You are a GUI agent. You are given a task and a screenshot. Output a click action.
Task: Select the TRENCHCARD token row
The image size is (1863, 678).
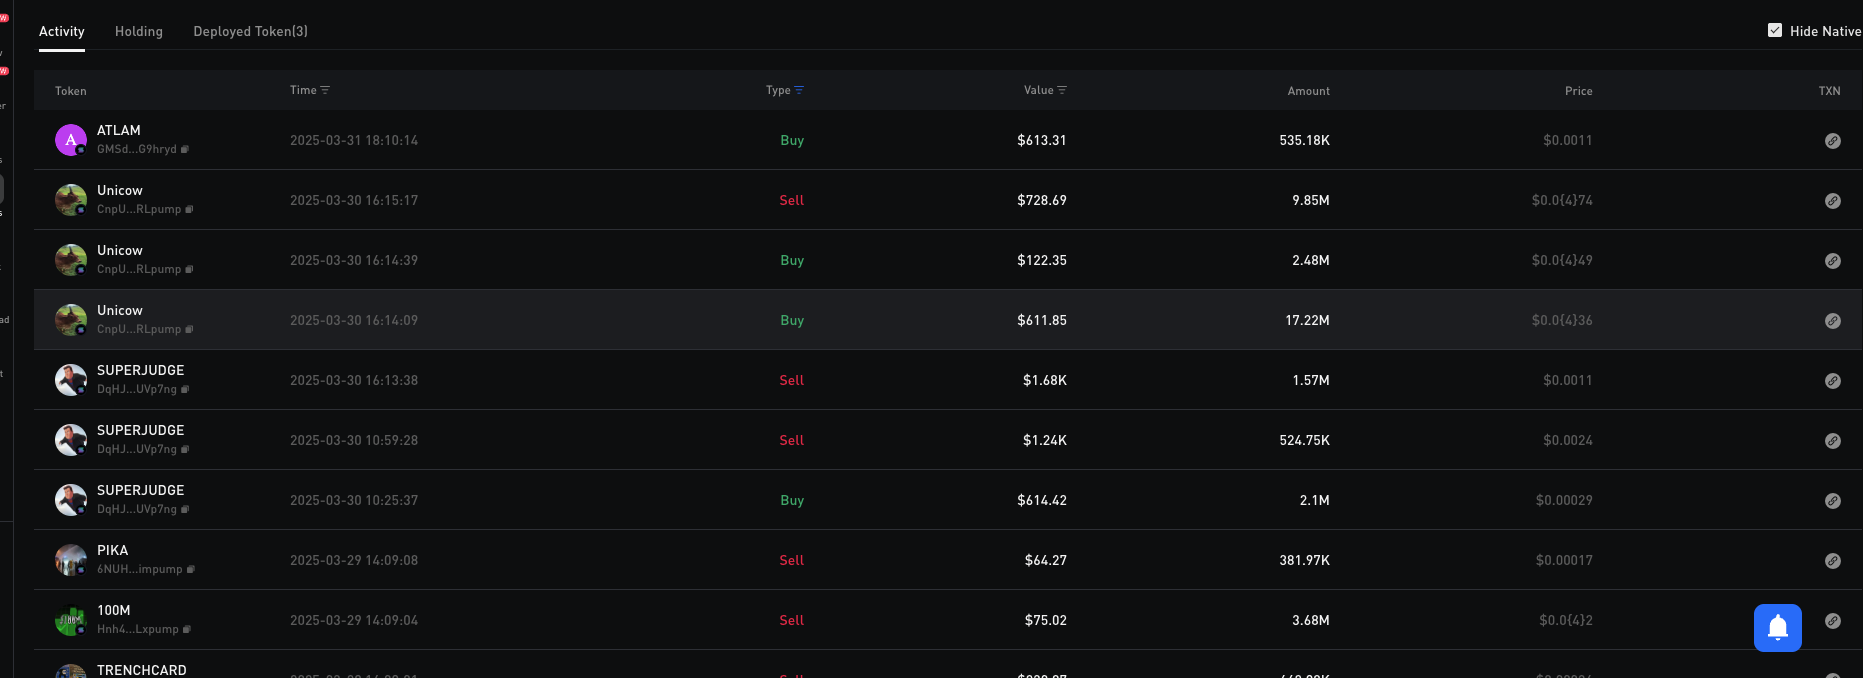pos(141,670)
